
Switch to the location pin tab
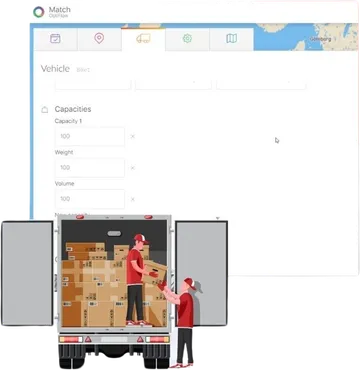pos(99,39)
